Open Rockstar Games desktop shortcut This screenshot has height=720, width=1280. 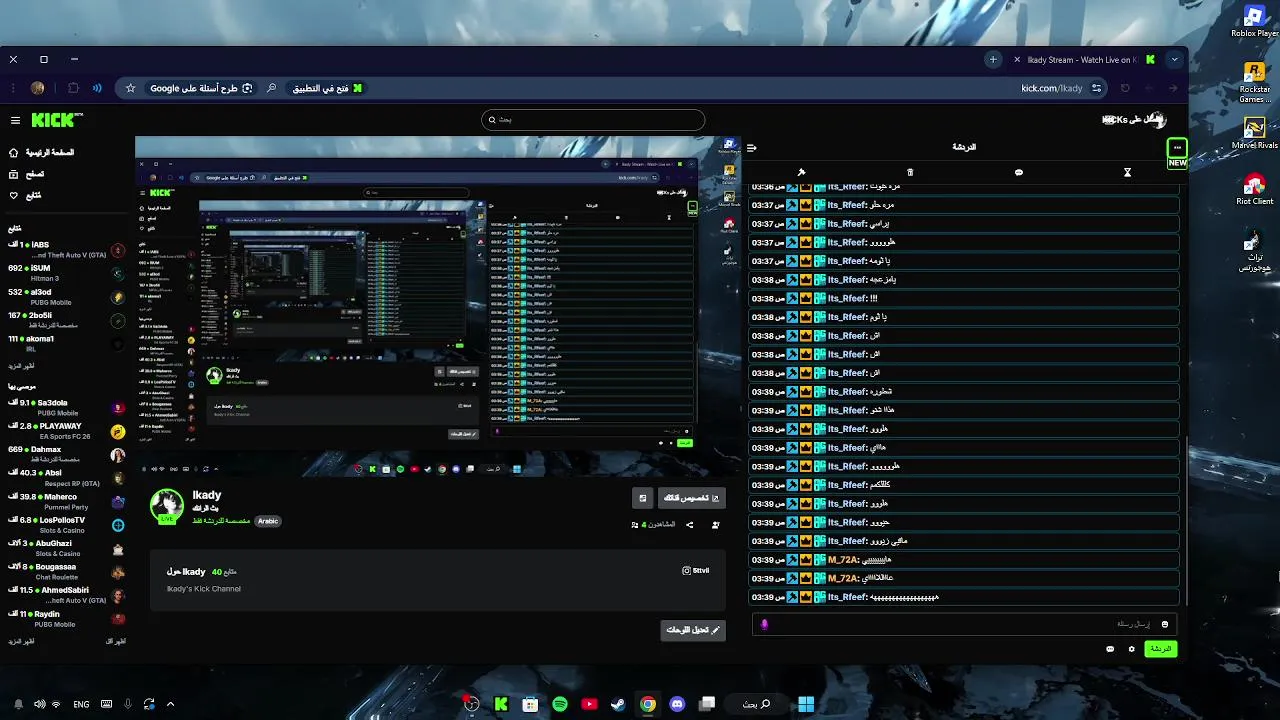click(1254, 83)
